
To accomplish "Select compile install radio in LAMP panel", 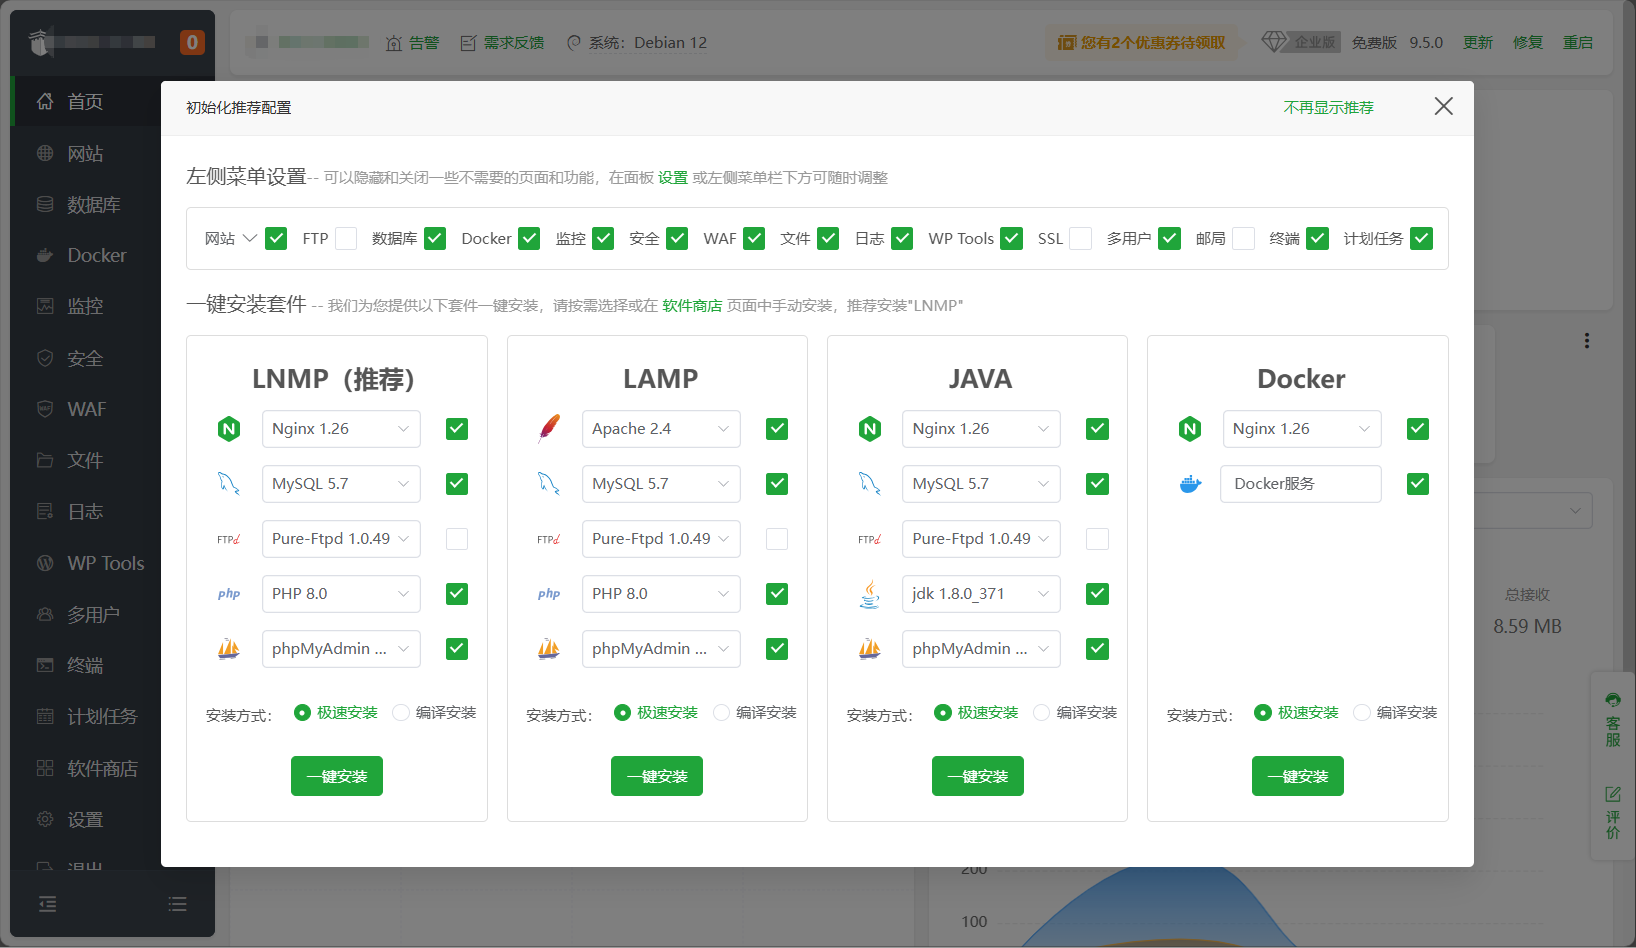I will [x=722, y=713].
